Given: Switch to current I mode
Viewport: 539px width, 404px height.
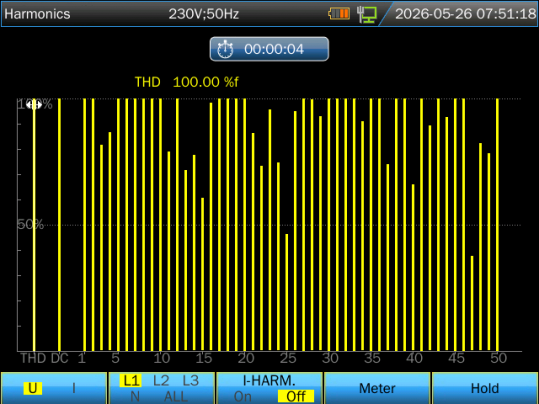Looking at the screenshot, I should pyautogui.click(x=74, y=388).
